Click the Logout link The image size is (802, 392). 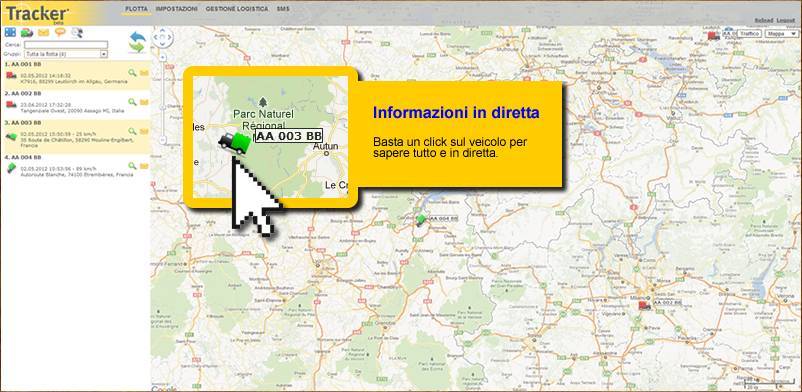[x=785, y=20]
